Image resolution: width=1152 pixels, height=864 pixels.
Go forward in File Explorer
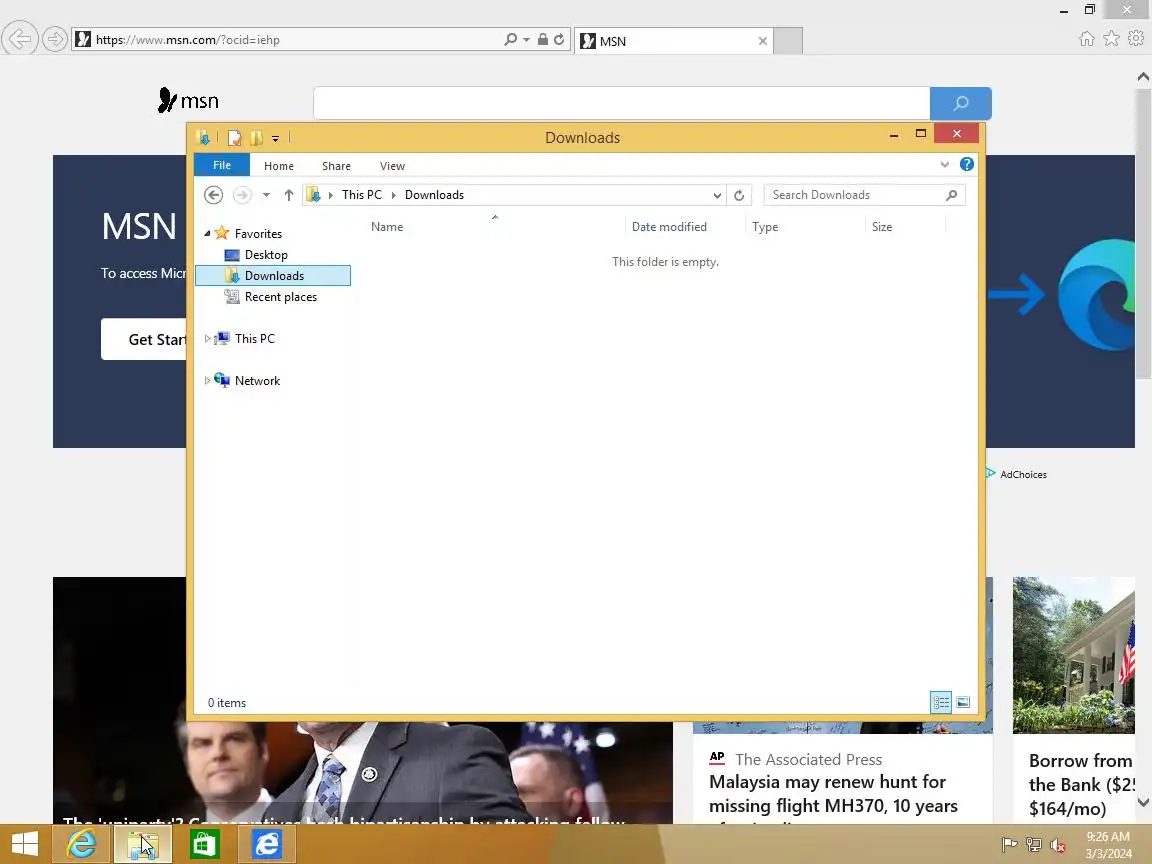point(242,195)
